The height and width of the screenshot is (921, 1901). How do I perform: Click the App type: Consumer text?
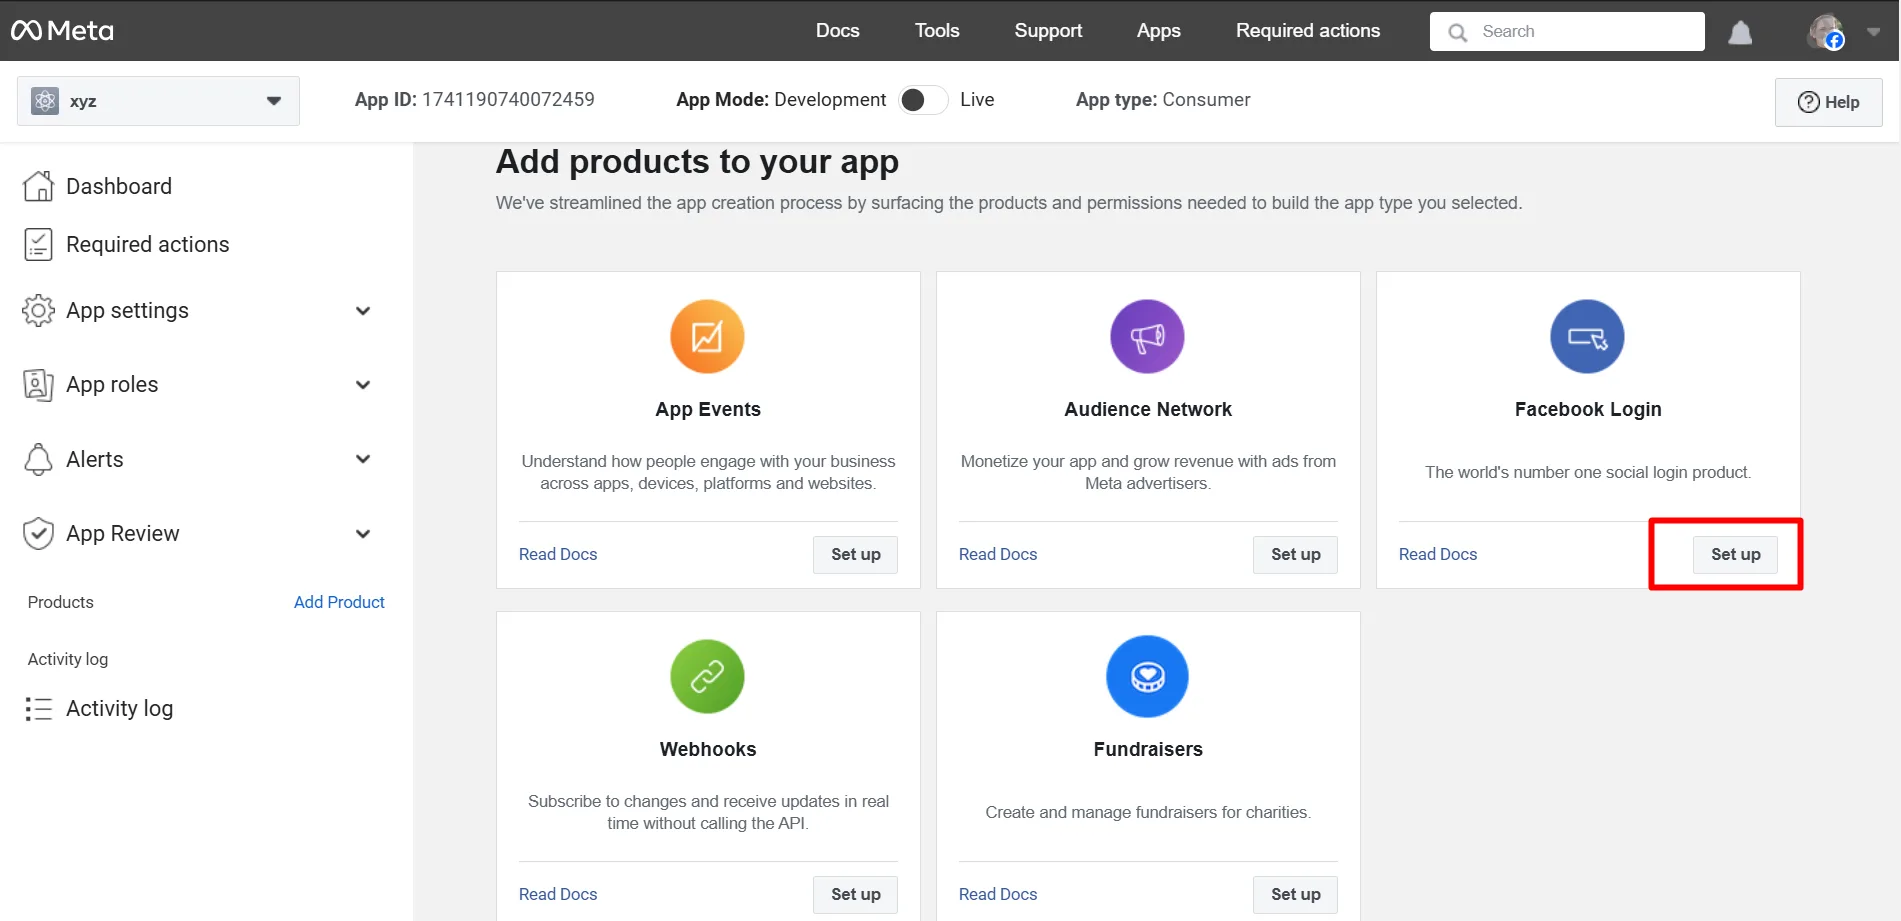(x=1163, y=99)
